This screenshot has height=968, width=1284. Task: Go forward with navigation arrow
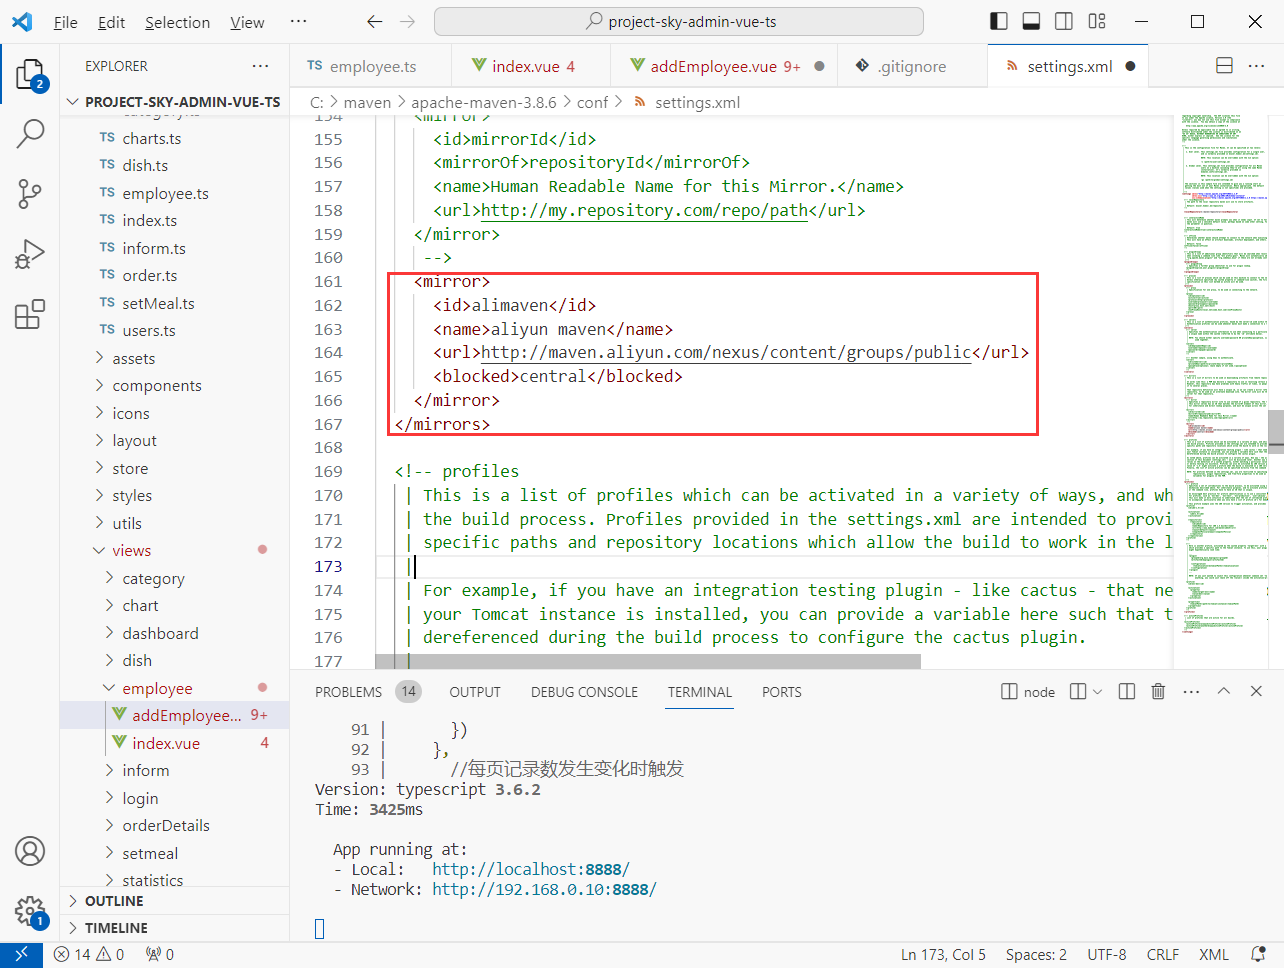pos(408,21)
